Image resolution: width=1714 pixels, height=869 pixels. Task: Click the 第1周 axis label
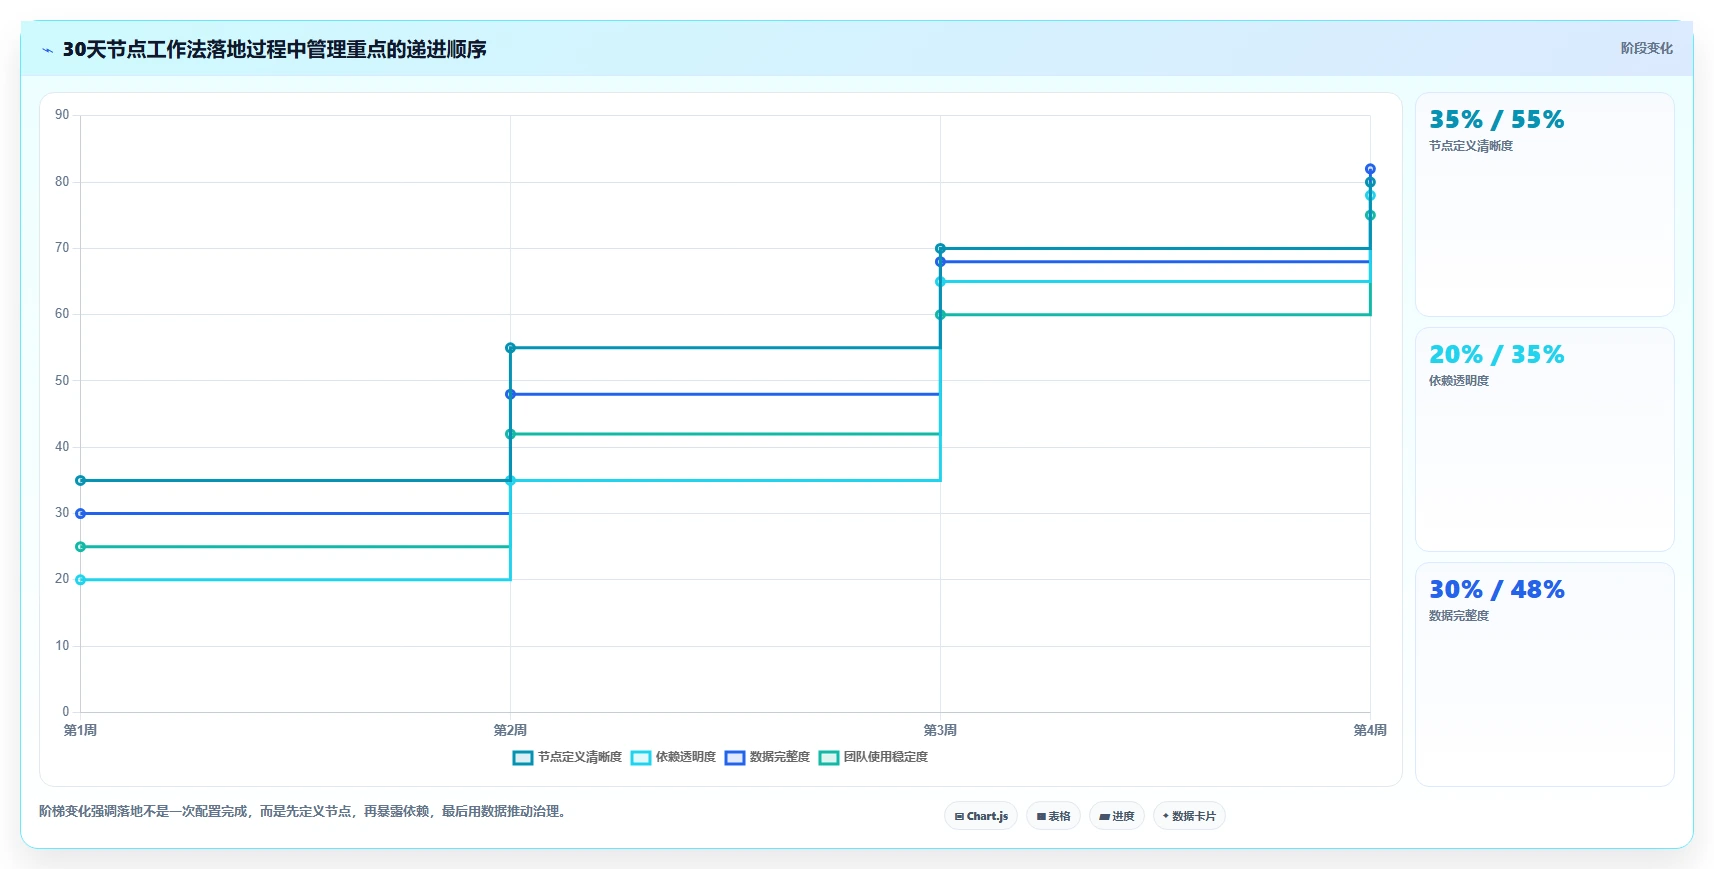[x=80, y=730]
